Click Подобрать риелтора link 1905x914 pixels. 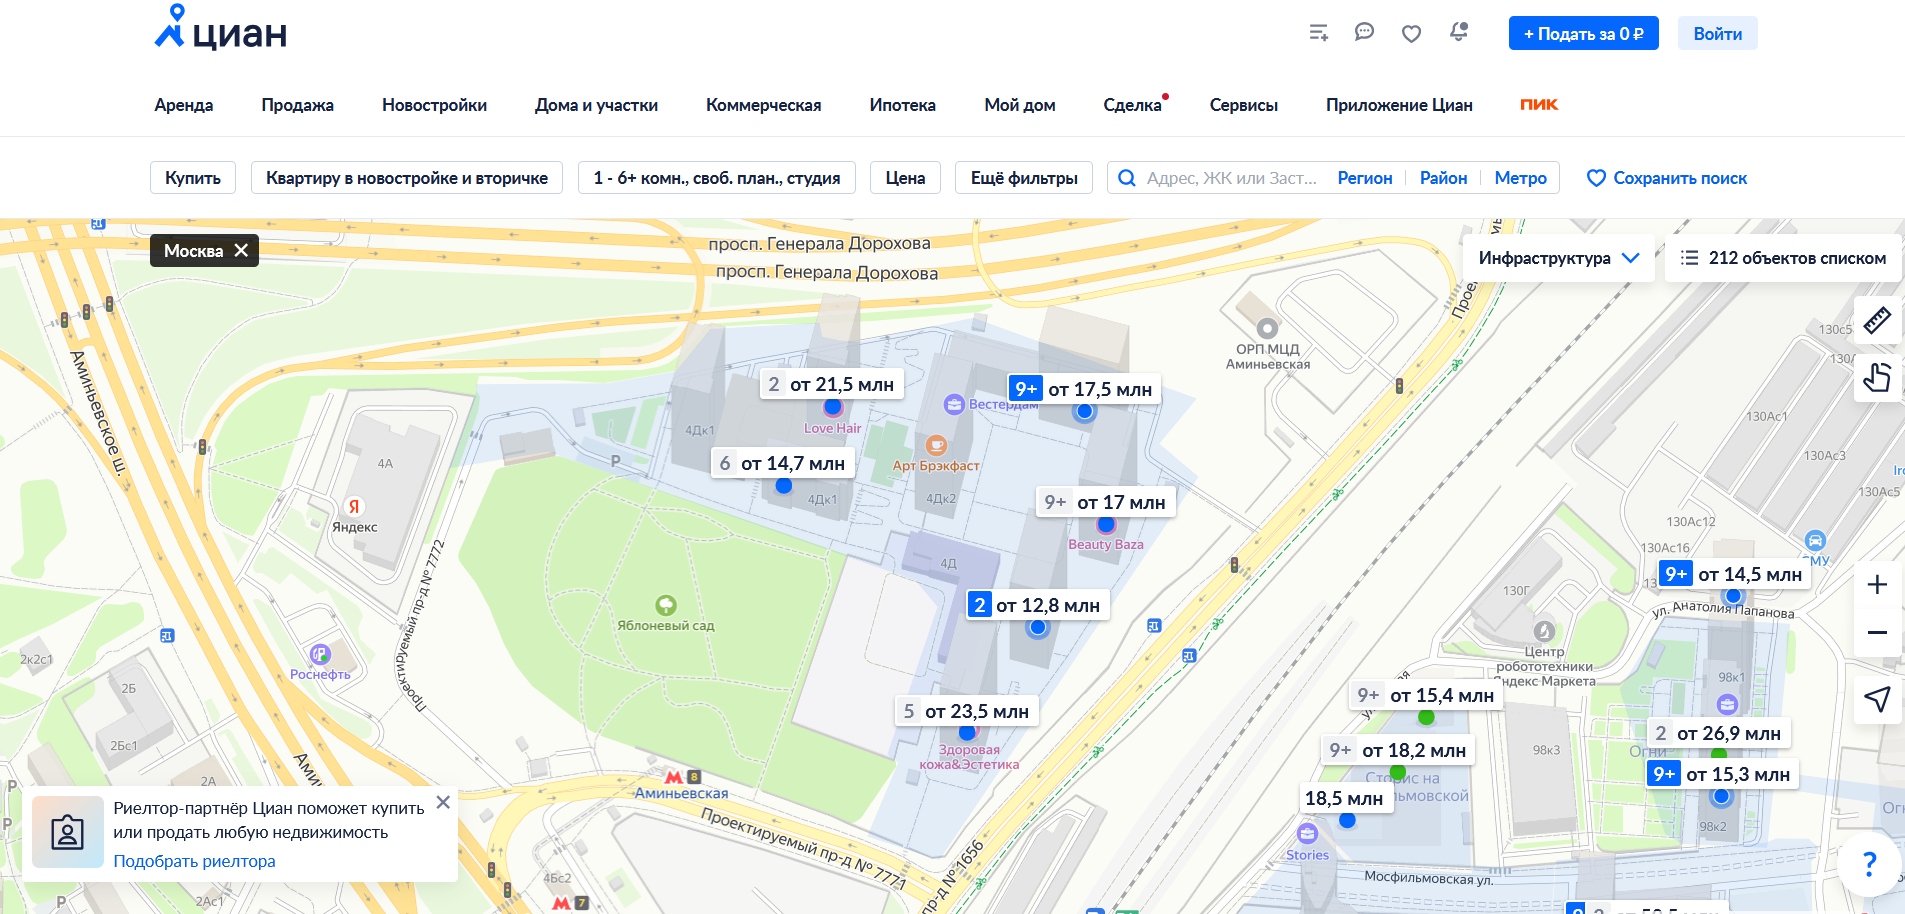(194, 861)
